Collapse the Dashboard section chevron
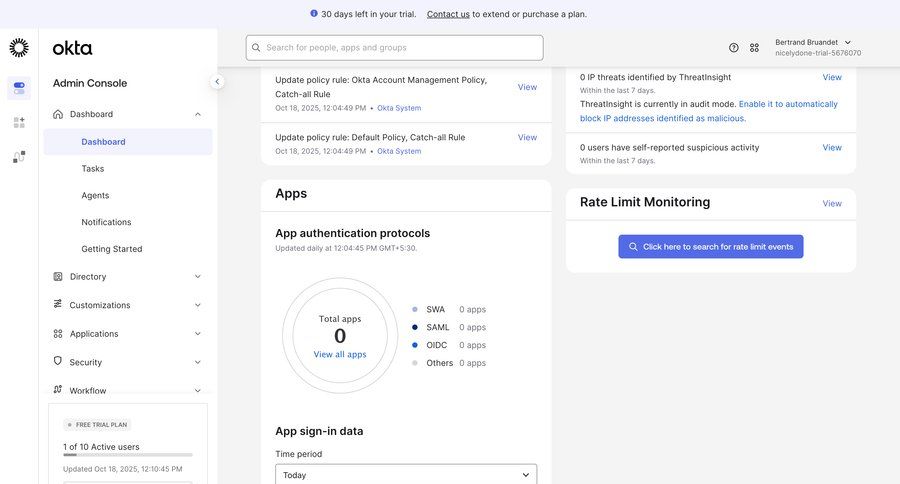Image resolution: width=900 pixels, height=484 pixels. coord(197,114)
